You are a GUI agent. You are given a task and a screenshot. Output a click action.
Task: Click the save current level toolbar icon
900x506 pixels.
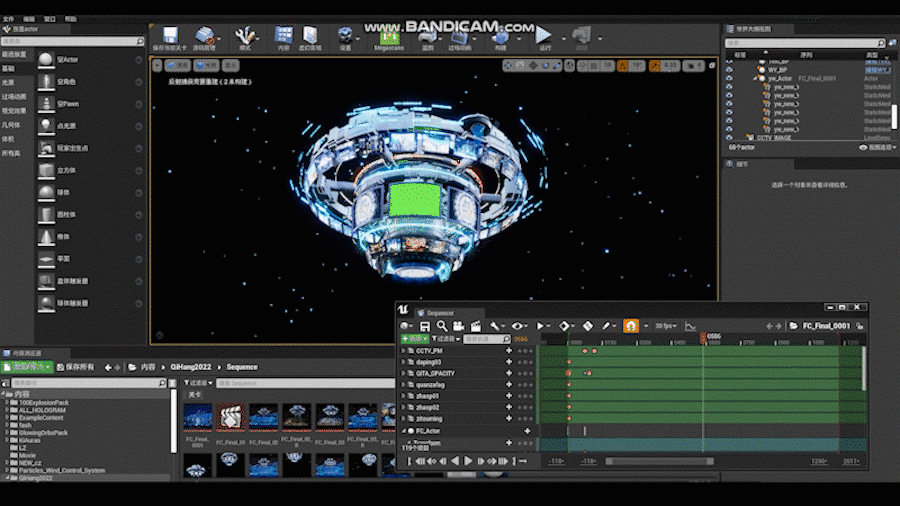170,36
